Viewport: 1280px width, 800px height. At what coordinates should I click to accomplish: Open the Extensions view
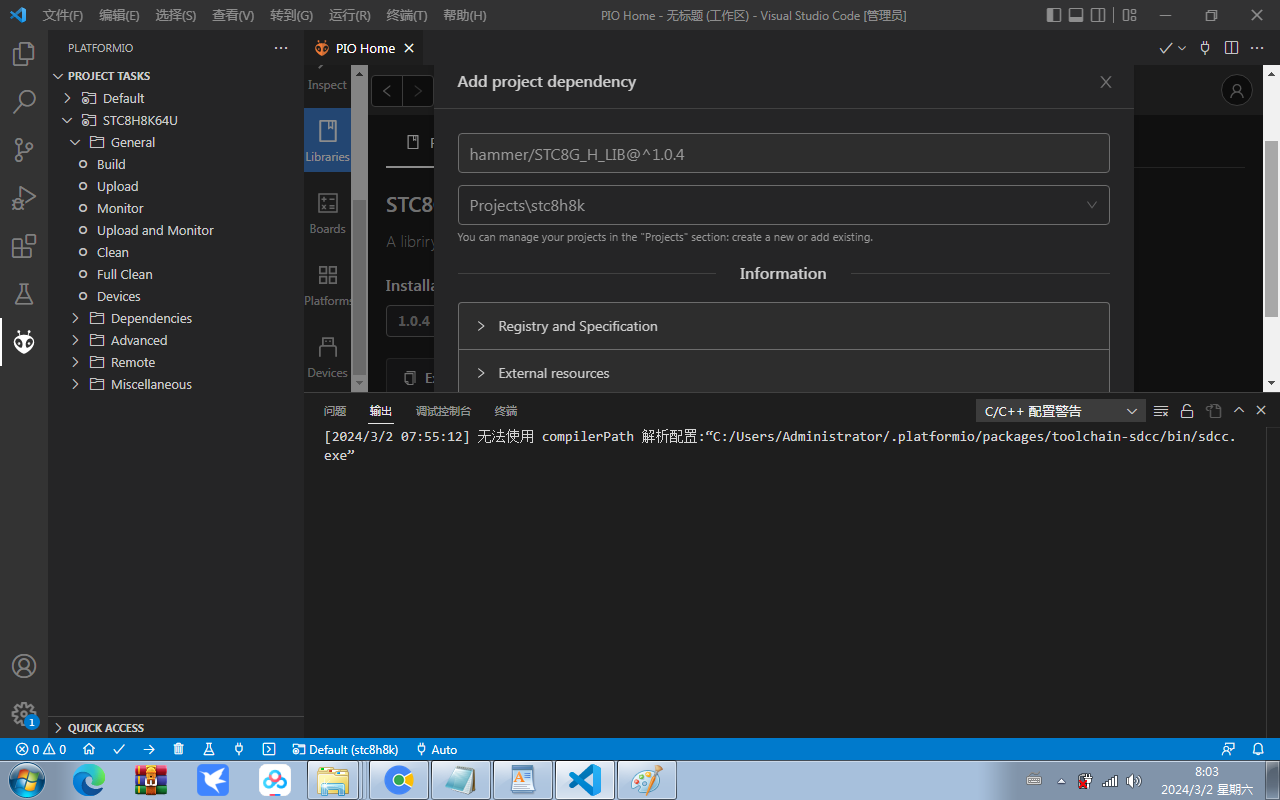(24, 246)
